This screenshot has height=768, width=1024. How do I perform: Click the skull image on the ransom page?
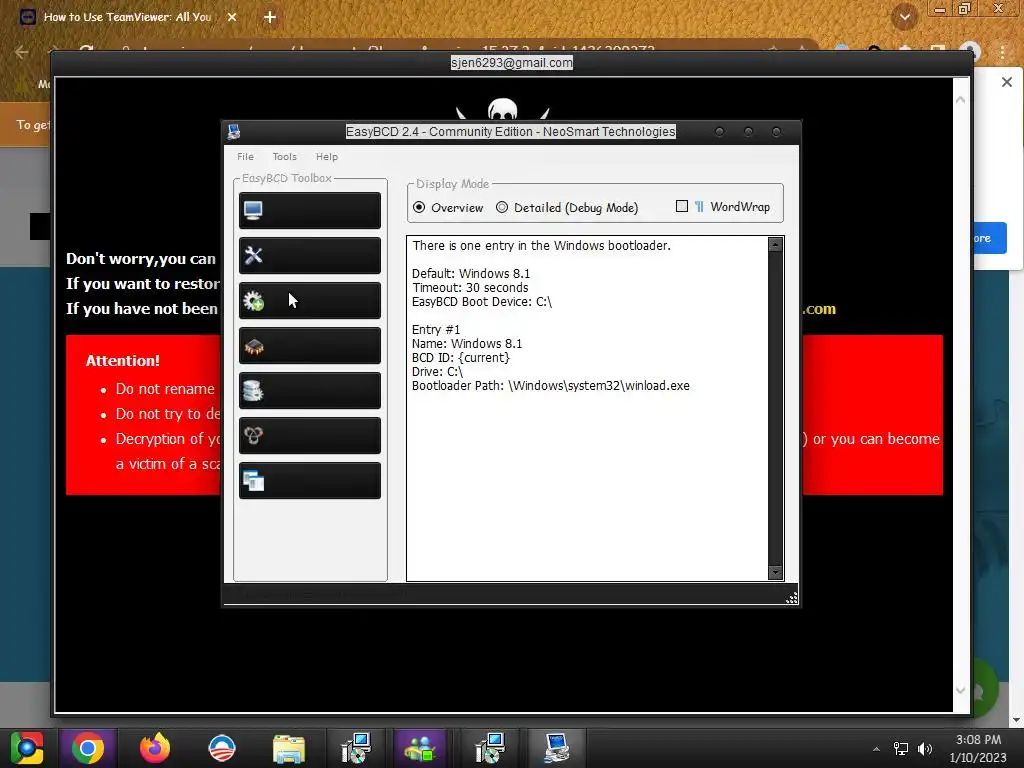(502, 109)
